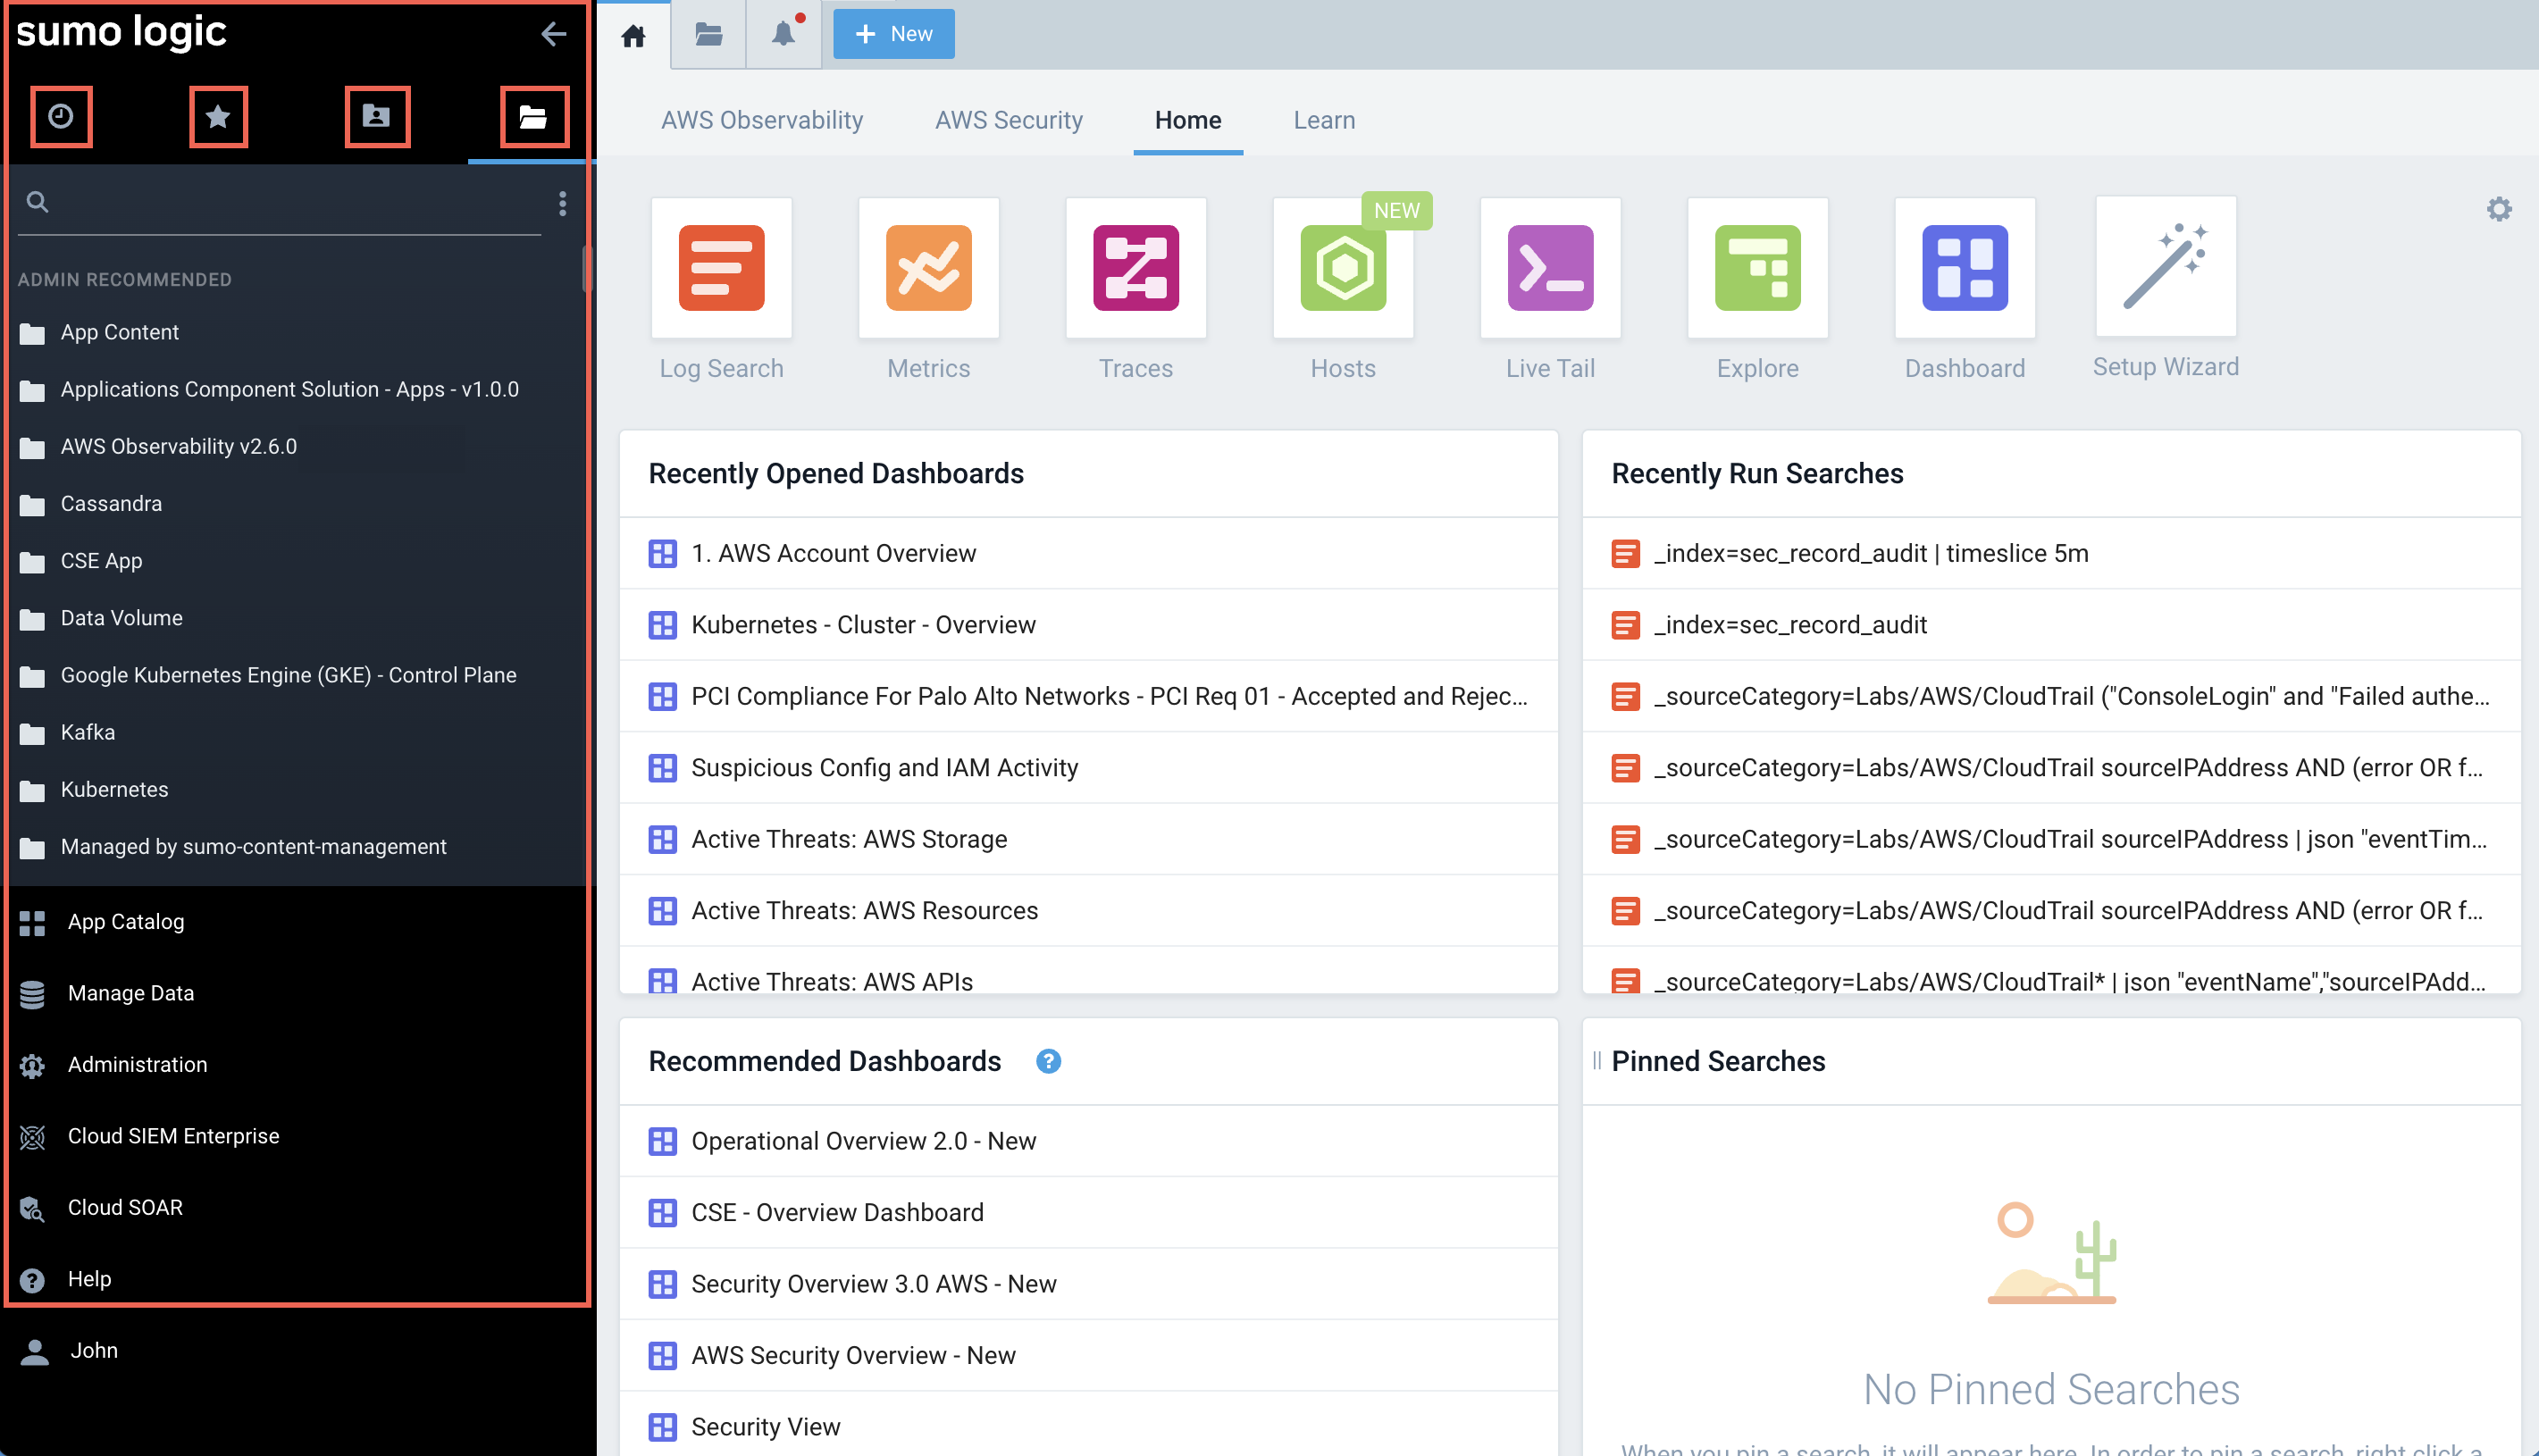Show recent items via clock icon

pyautogui.click(x=61, y=117)
